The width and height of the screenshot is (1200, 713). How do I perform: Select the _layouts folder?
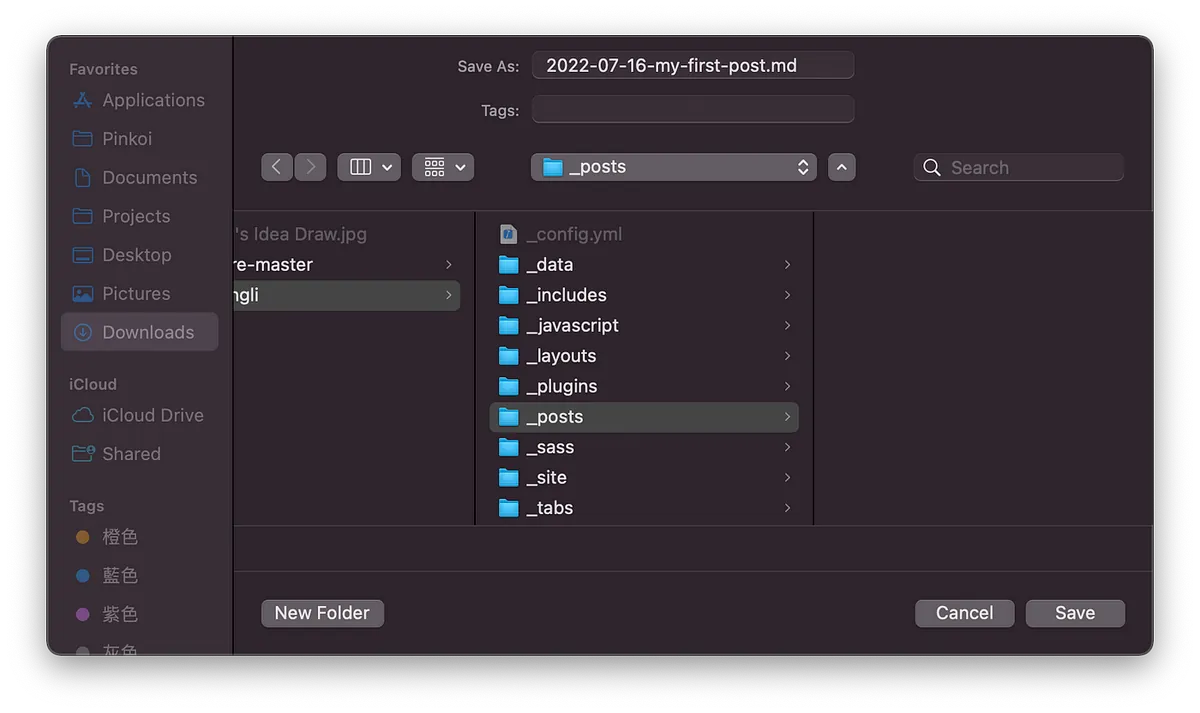tap(561, 356)
